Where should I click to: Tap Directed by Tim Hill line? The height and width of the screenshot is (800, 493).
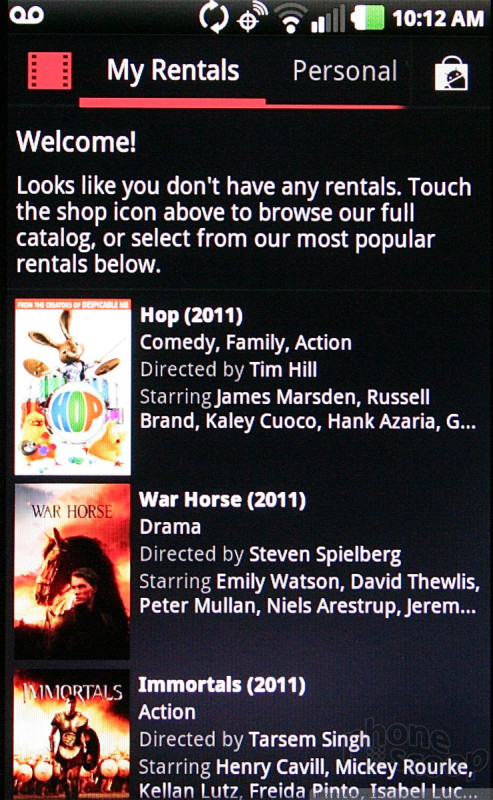[x=229, y=369]
